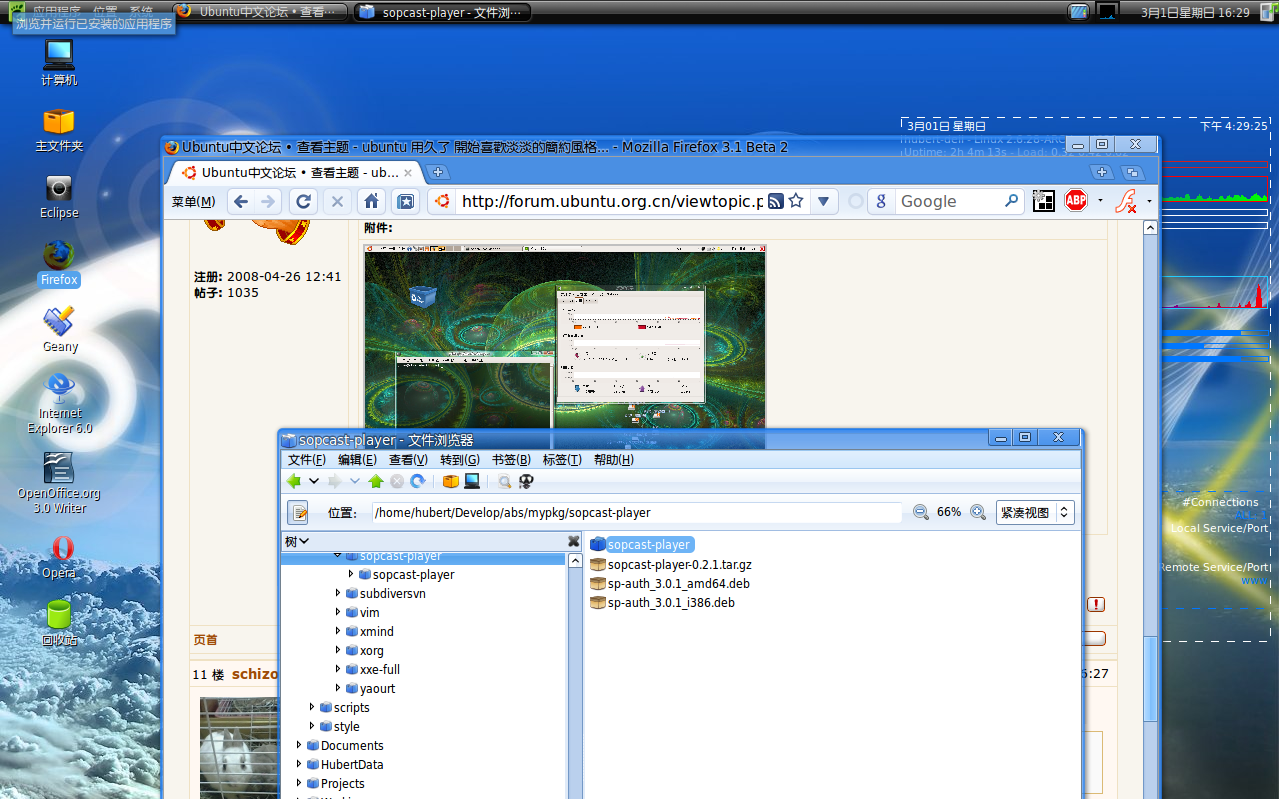
Task: Select the sopcast-player-0.2.1.tar.gz file
Action: 671,564
